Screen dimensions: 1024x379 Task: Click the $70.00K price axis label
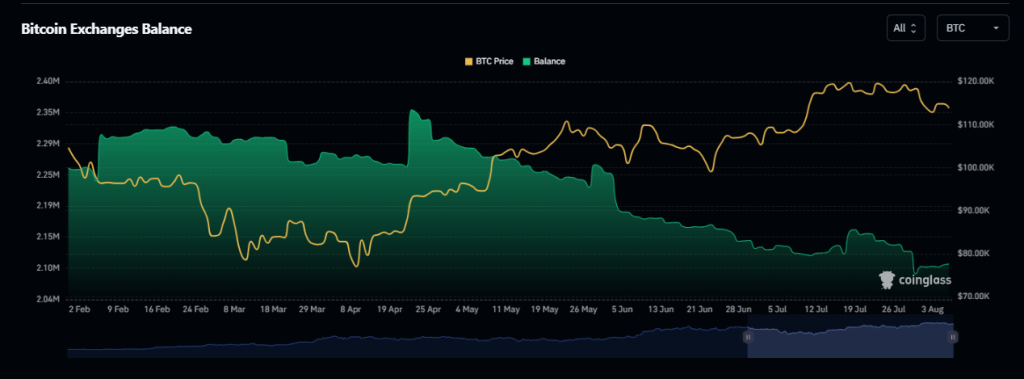tap(975, 297)
